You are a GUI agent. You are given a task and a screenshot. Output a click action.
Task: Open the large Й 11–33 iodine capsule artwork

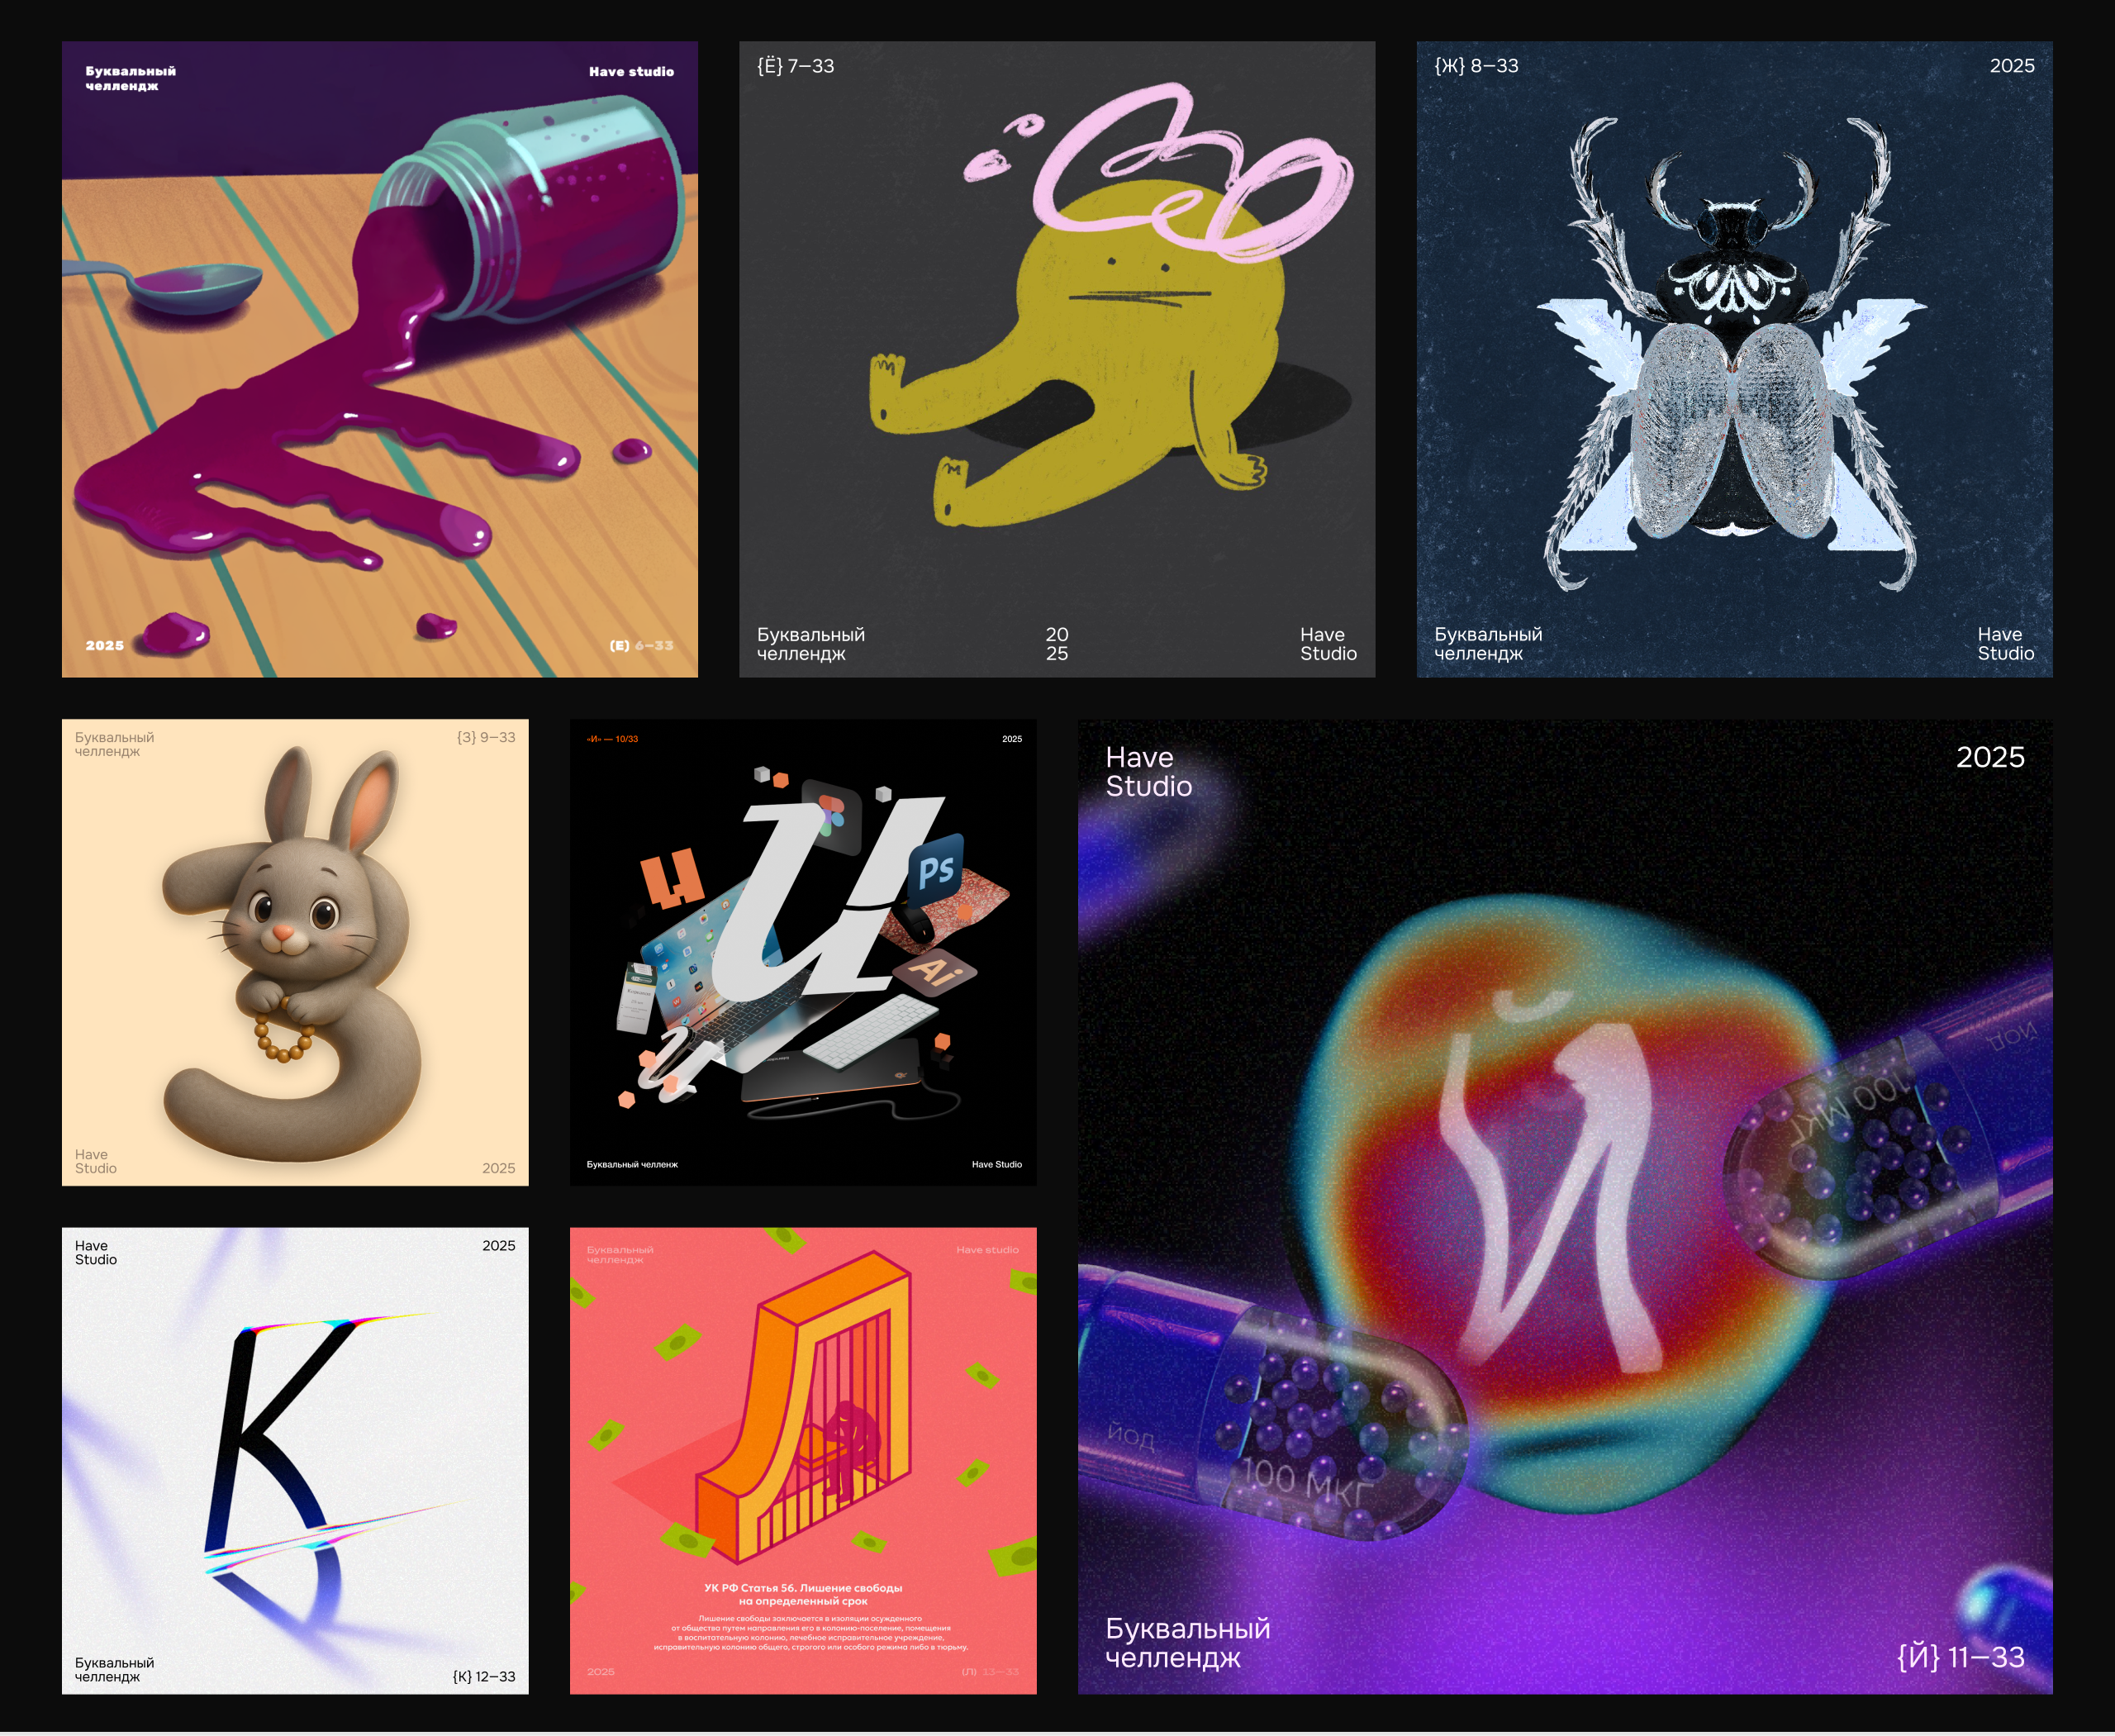(x=1565, y=1206)
